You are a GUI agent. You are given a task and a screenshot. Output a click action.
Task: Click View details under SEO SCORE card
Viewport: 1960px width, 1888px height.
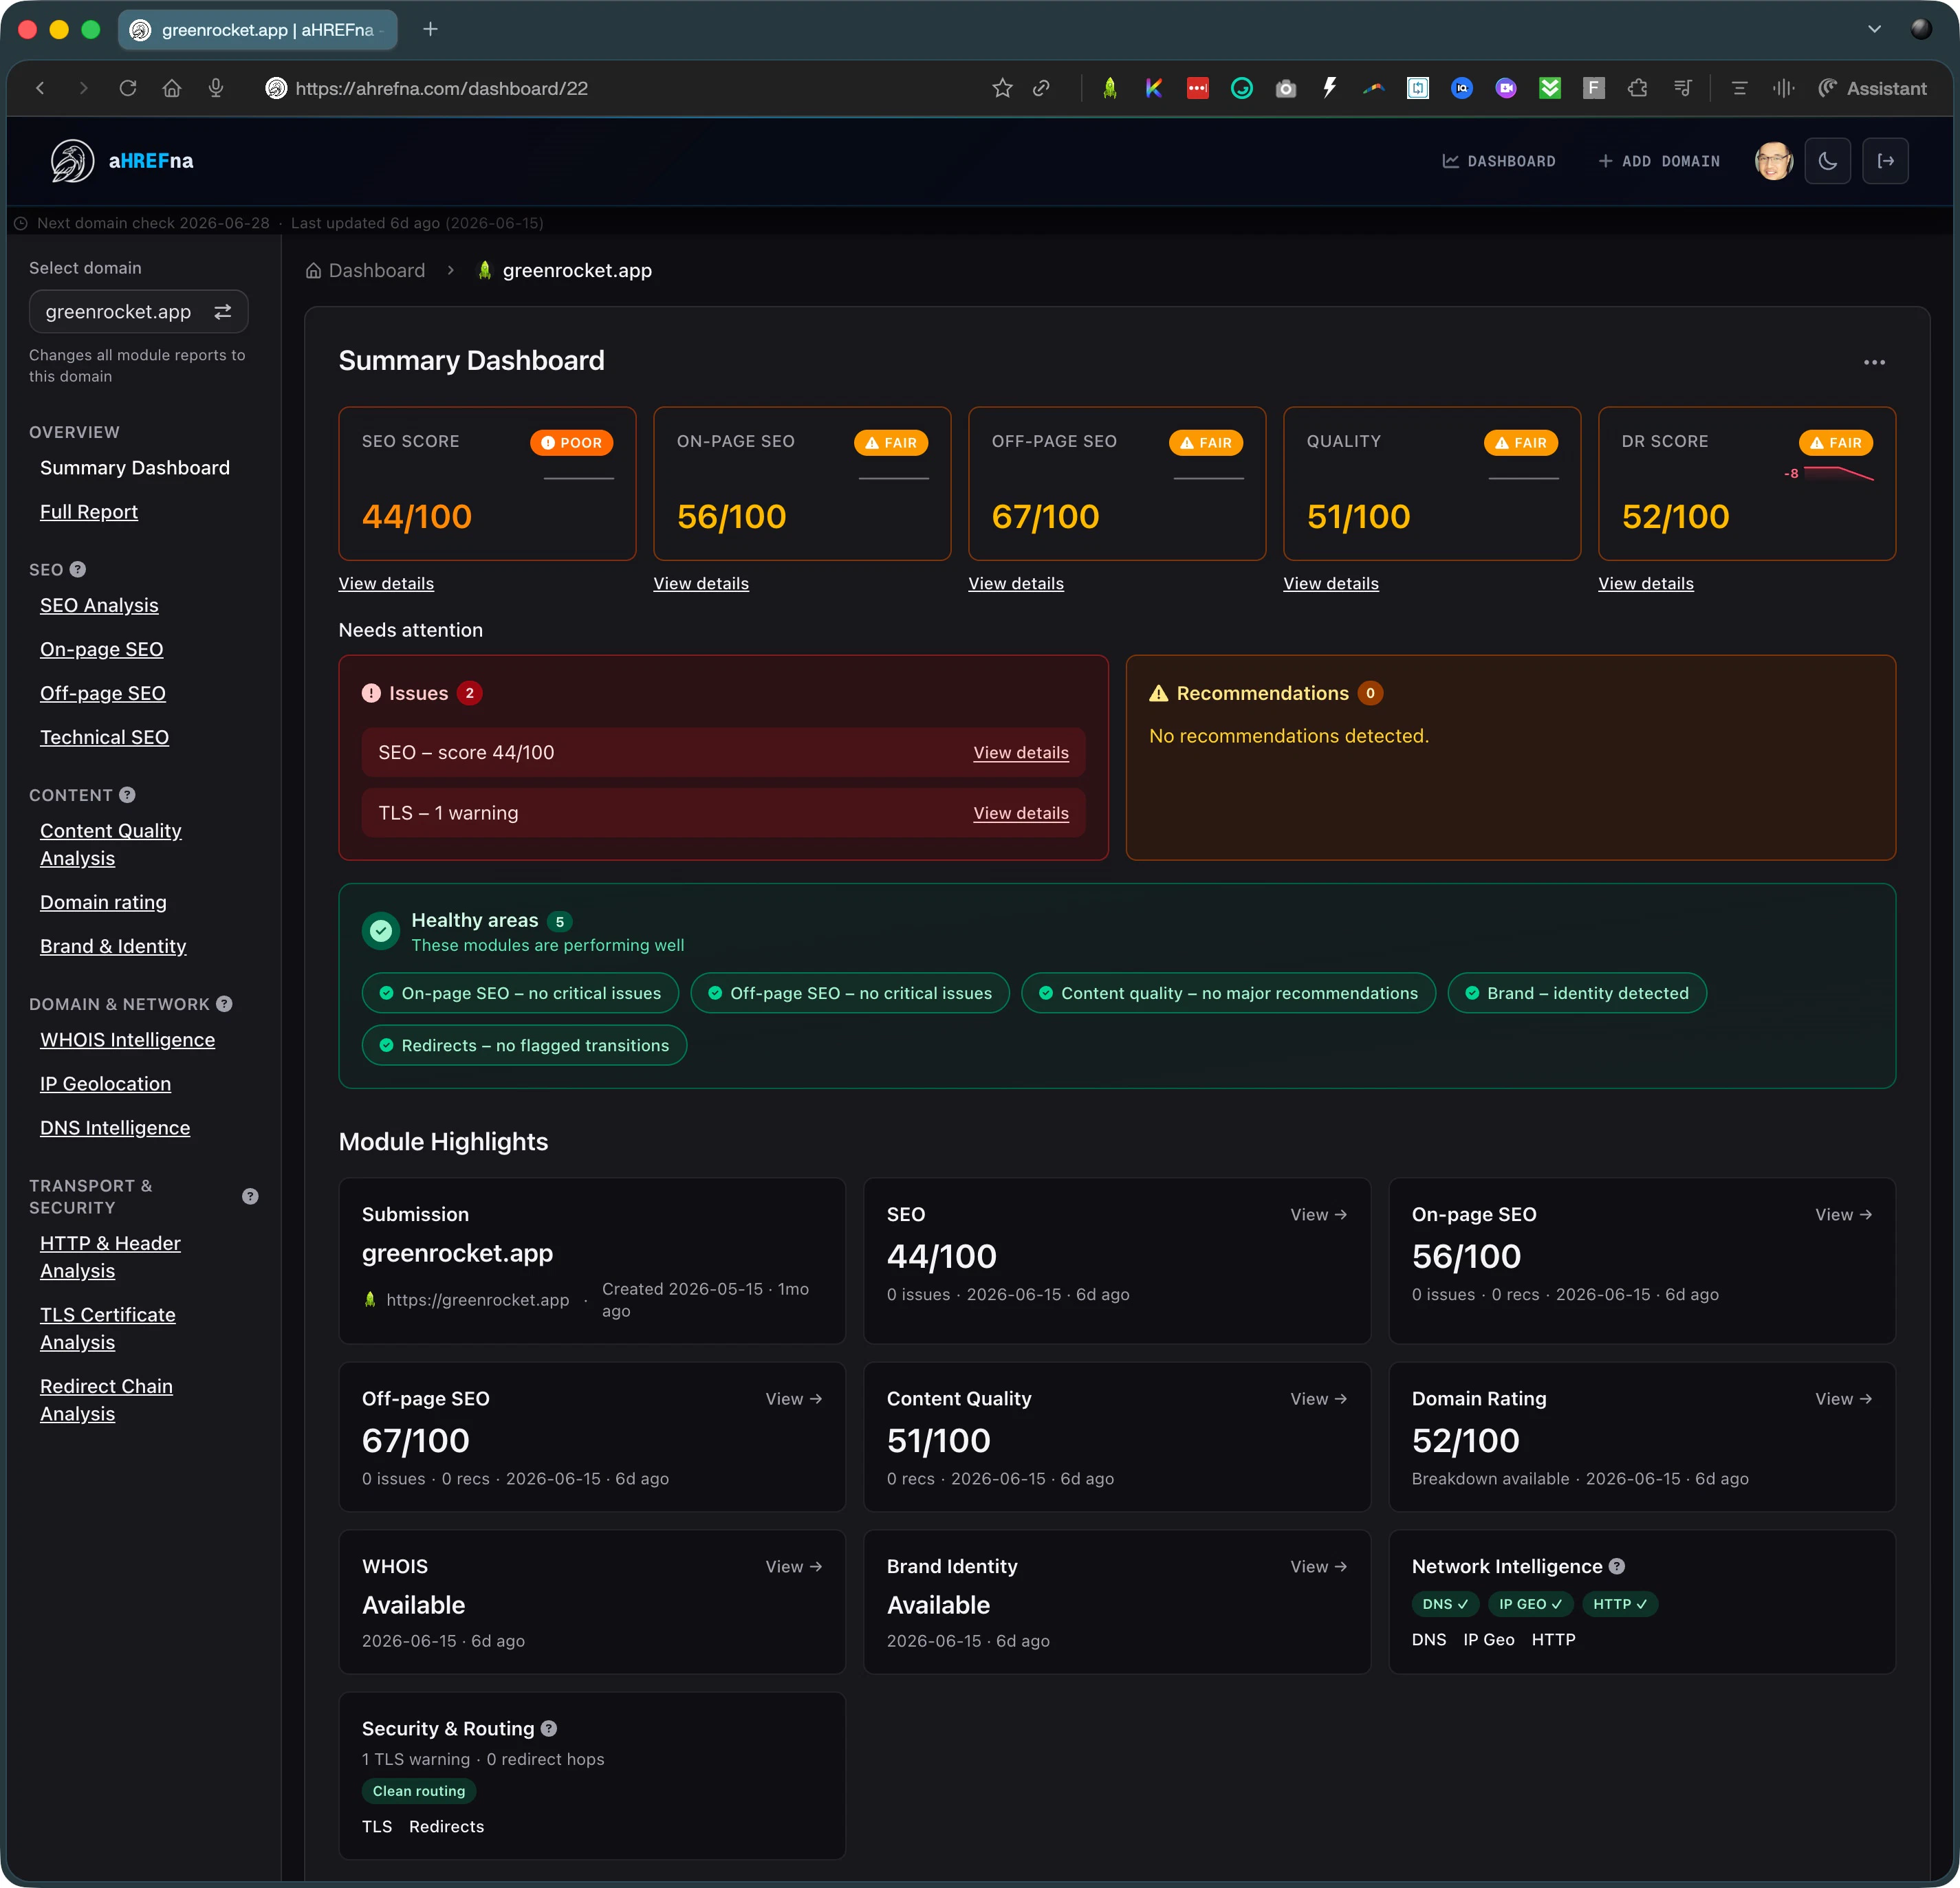pyautogui.click(x=386, y=584)
